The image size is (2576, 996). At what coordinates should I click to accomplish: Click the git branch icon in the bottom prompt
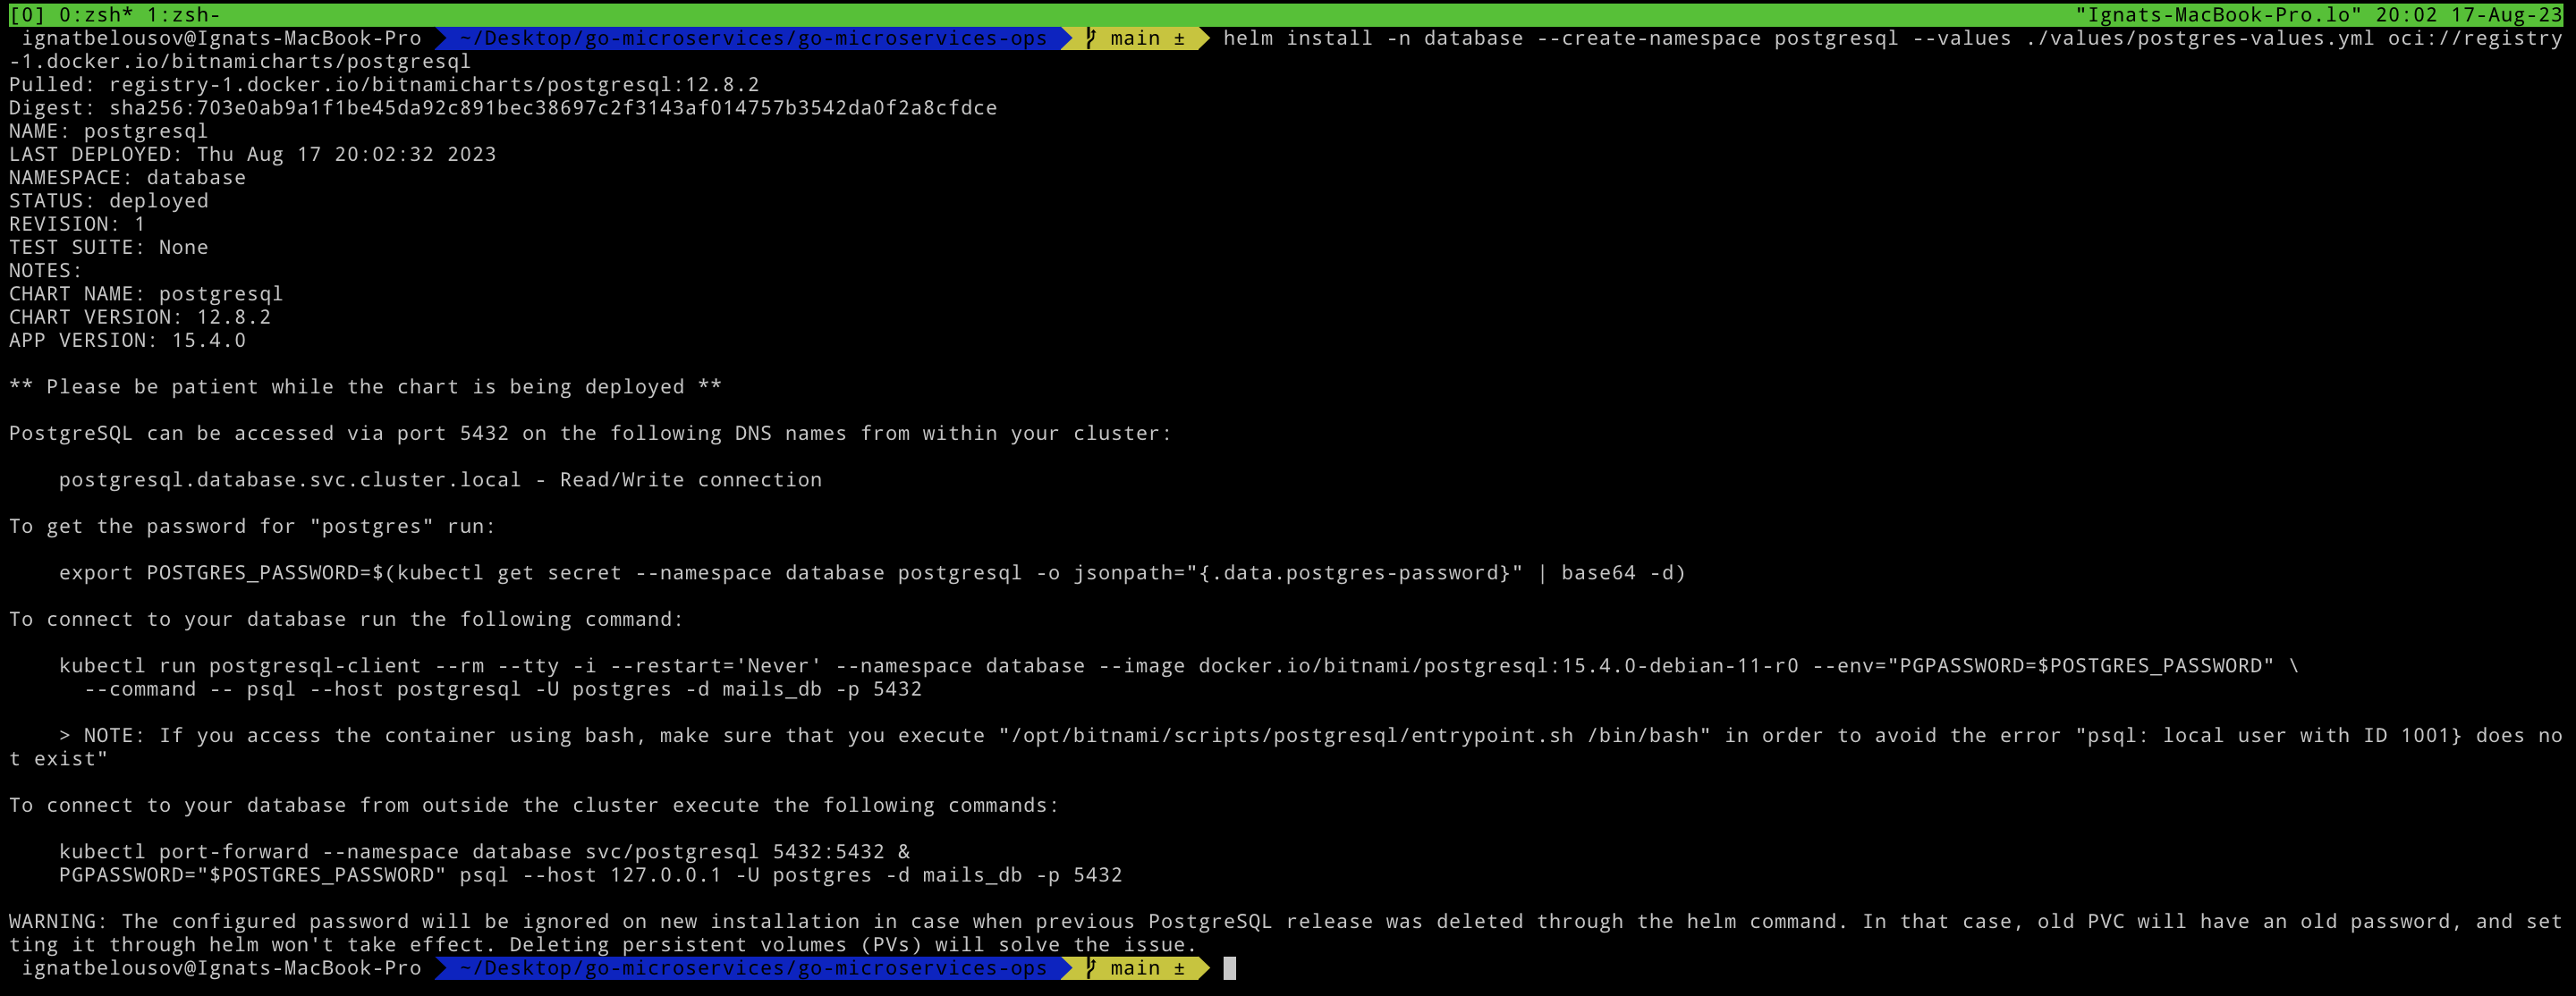click(1091, 968)
